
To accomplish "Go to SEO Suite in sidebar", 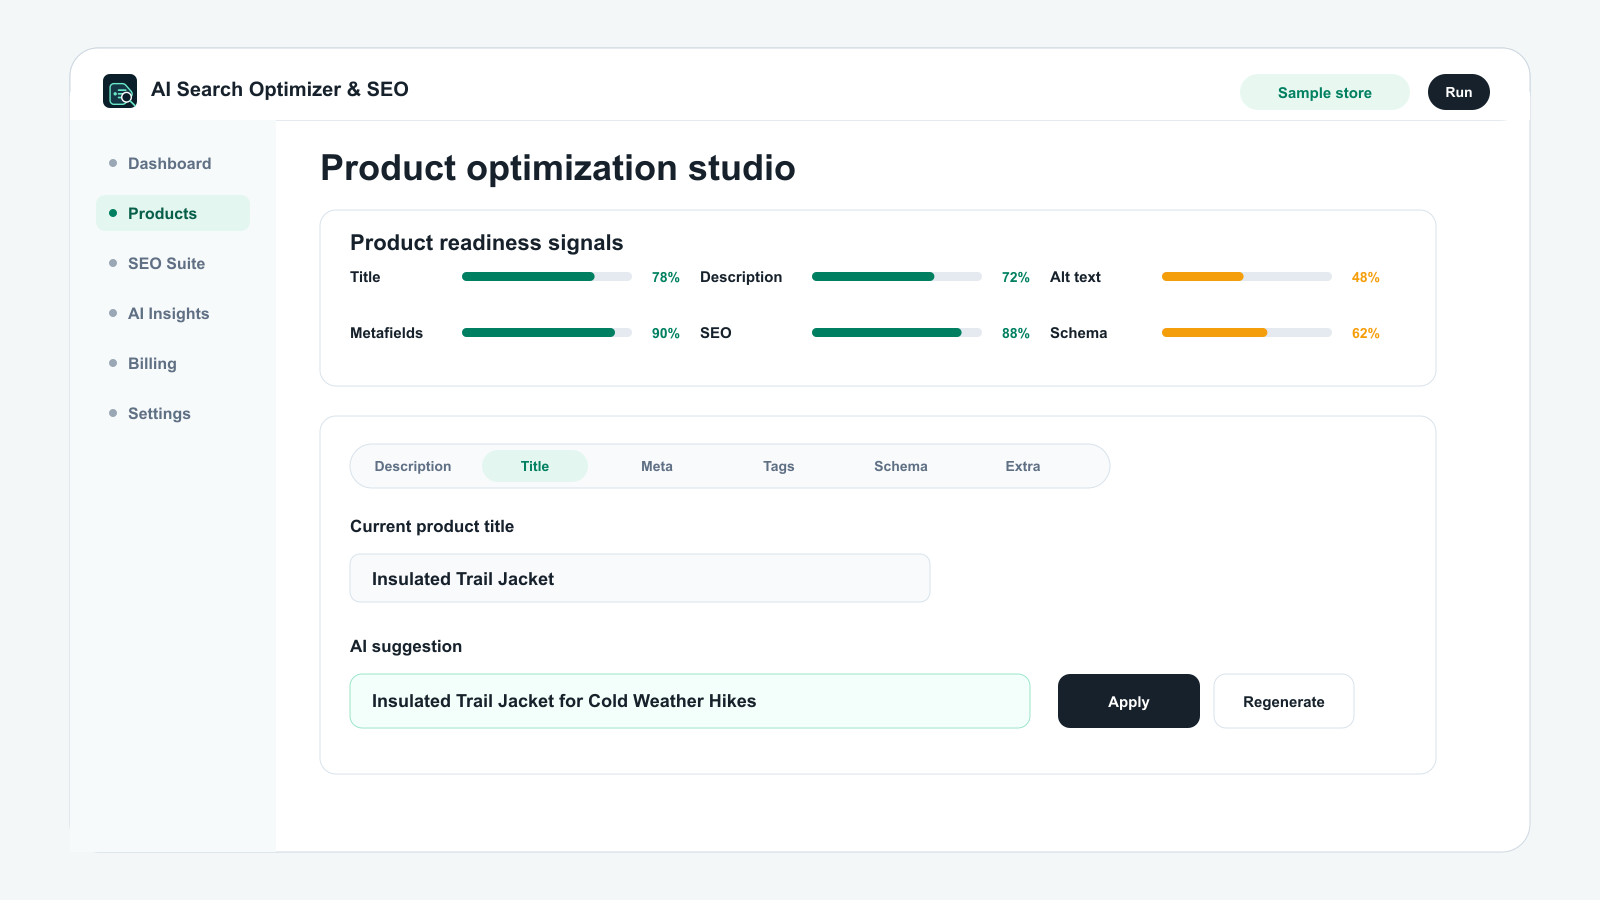I will coord(173,263).
